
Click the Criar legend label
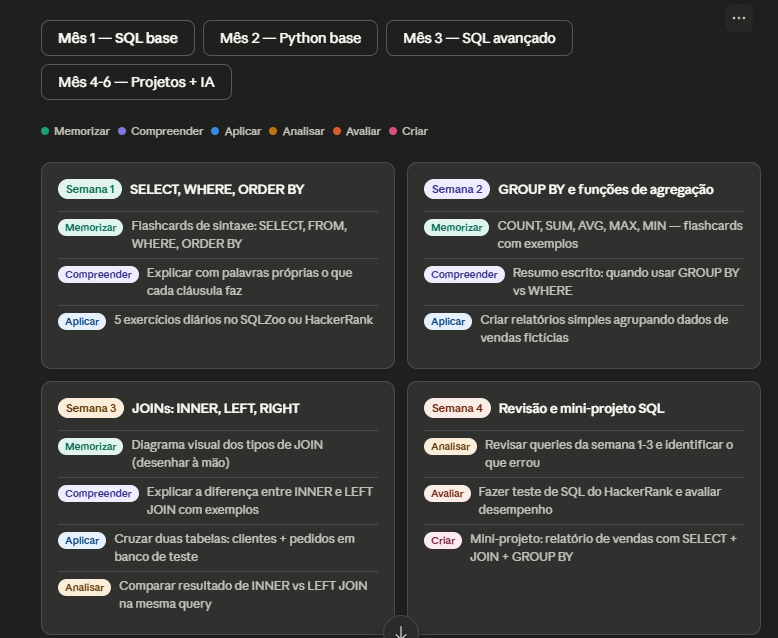click(415, 131)
